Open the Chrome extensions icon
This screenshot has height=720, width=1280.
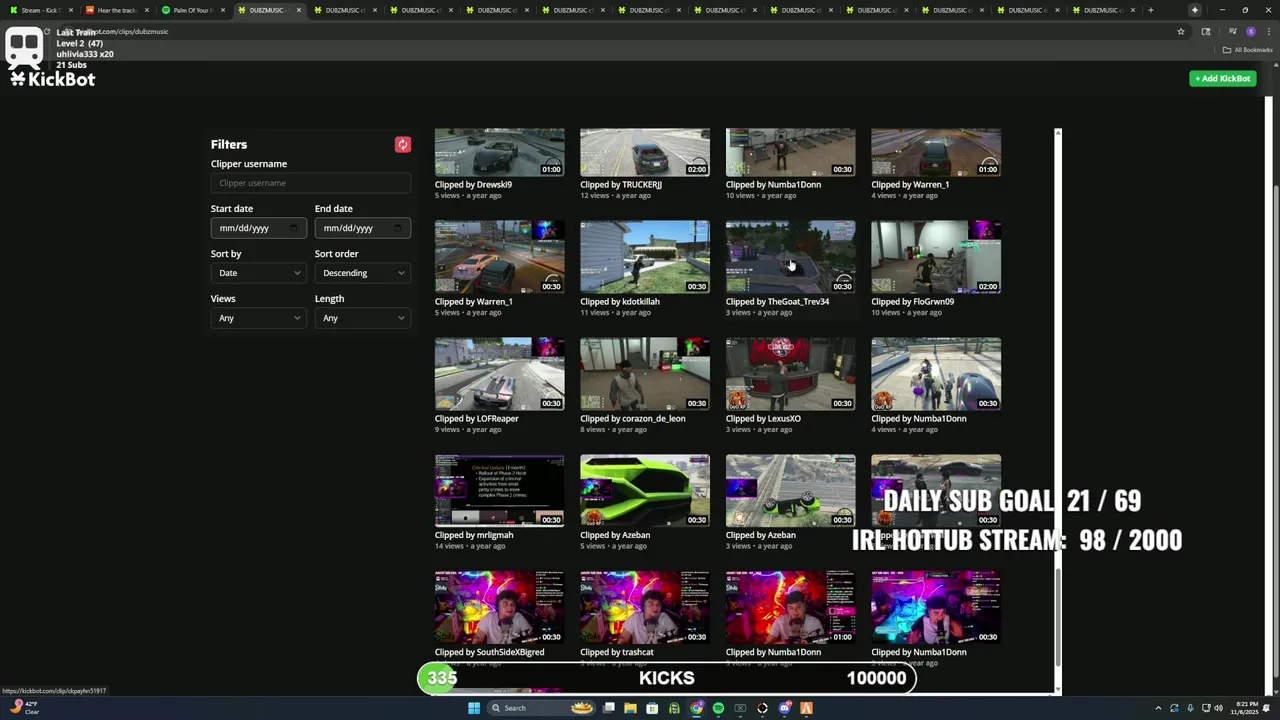pos(1205,31)
